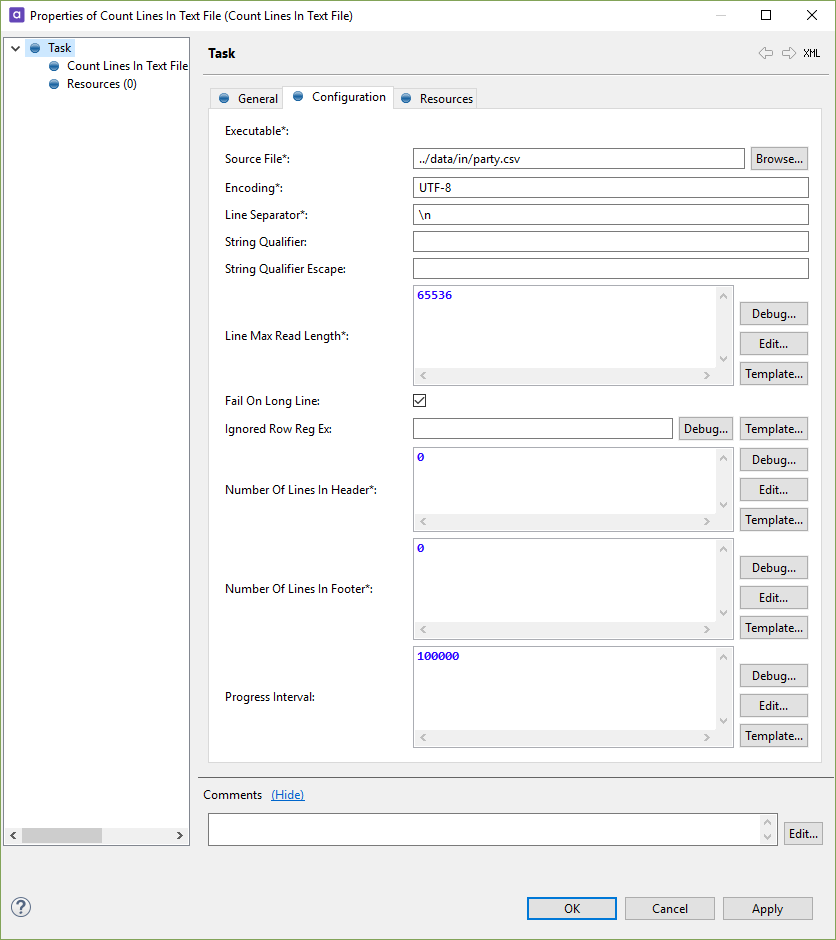Image resolution: width=836 pixels, height=940 pixels.
Task: Click the Encoding input field
Action: point(610,187)
